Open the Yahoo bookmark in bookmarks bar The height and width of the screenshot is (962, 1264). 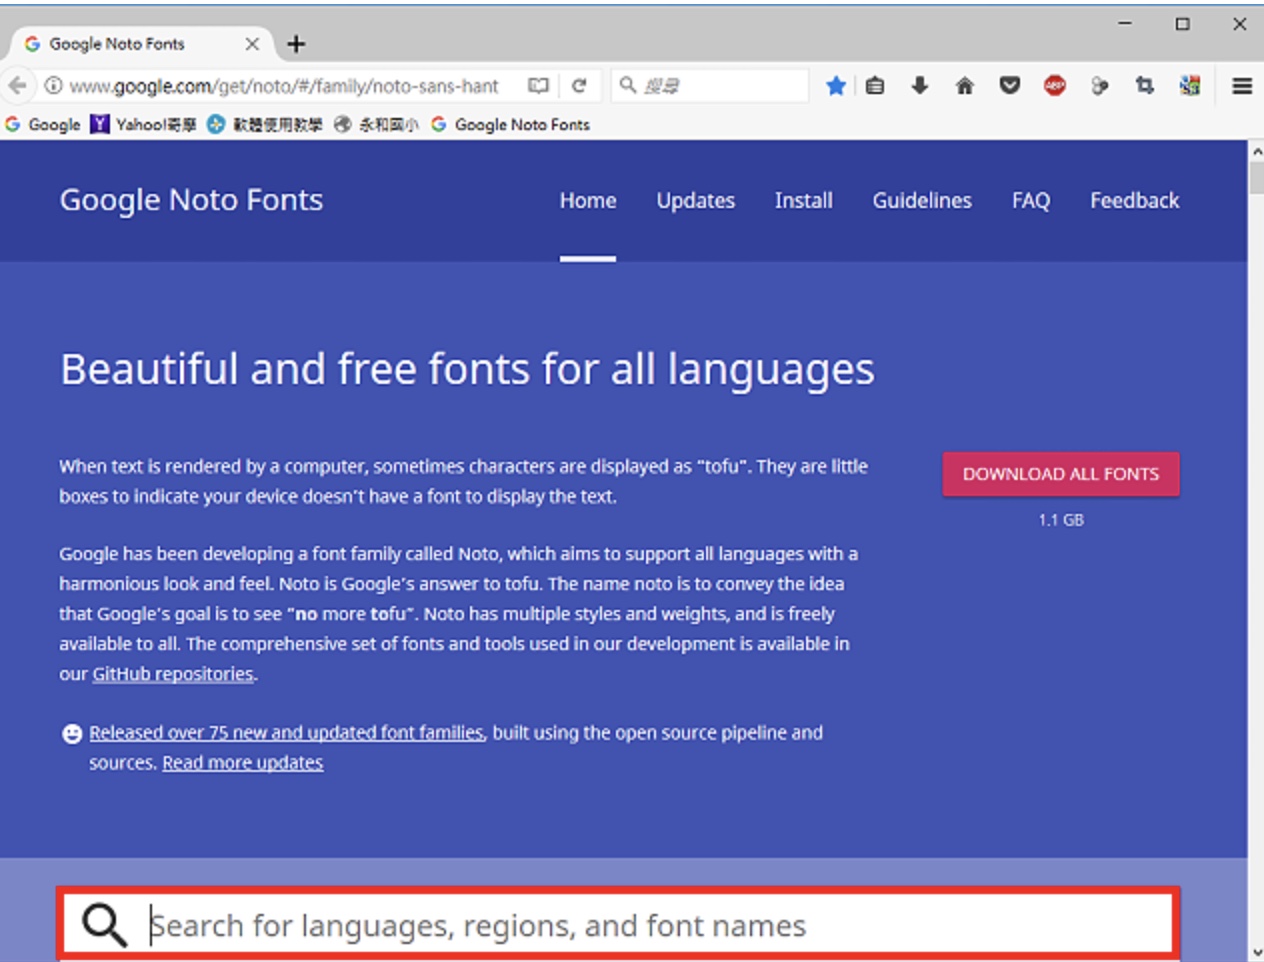click(143, 124)
